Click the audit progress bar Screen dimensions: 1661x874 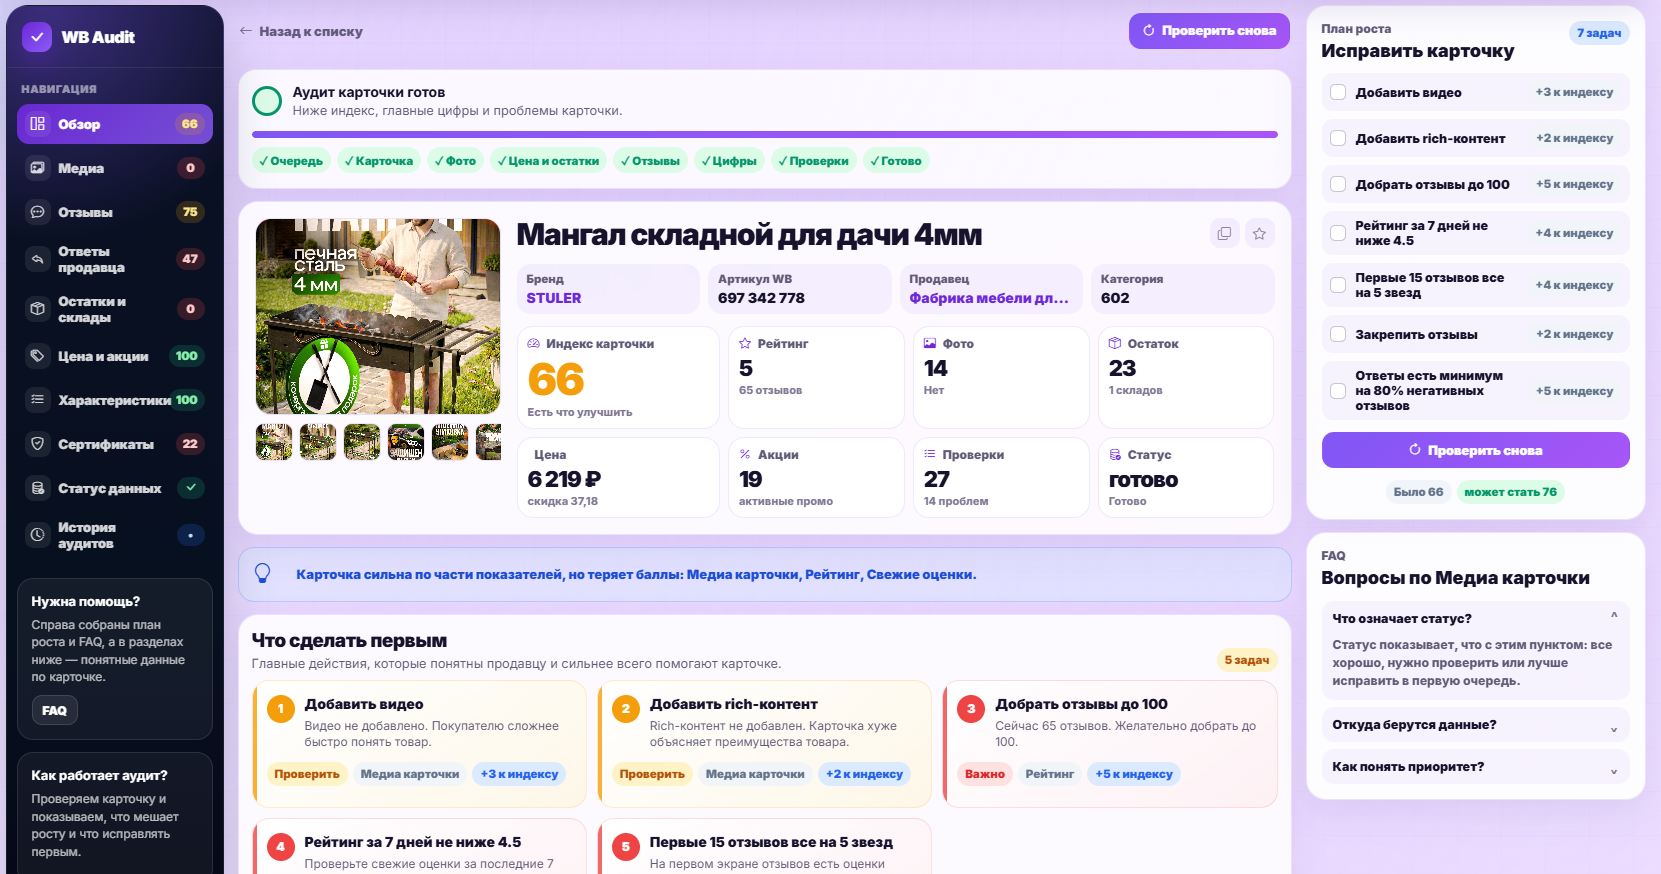(765, 134)
